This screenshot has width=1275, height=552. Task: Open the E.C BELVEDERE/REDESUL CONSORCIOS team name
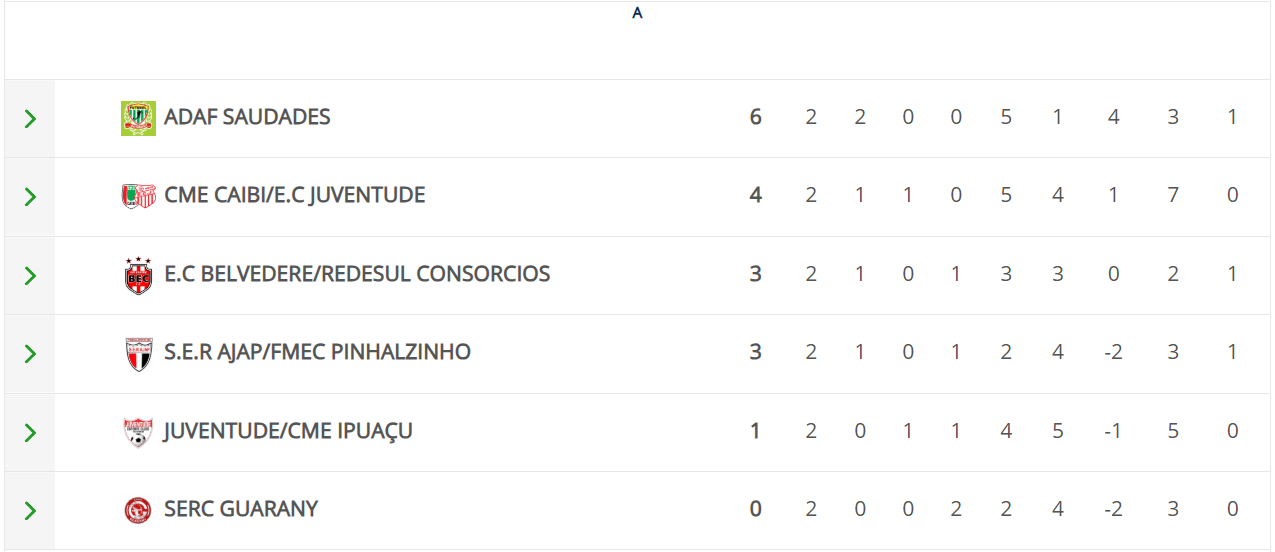[x=357, y=274]
